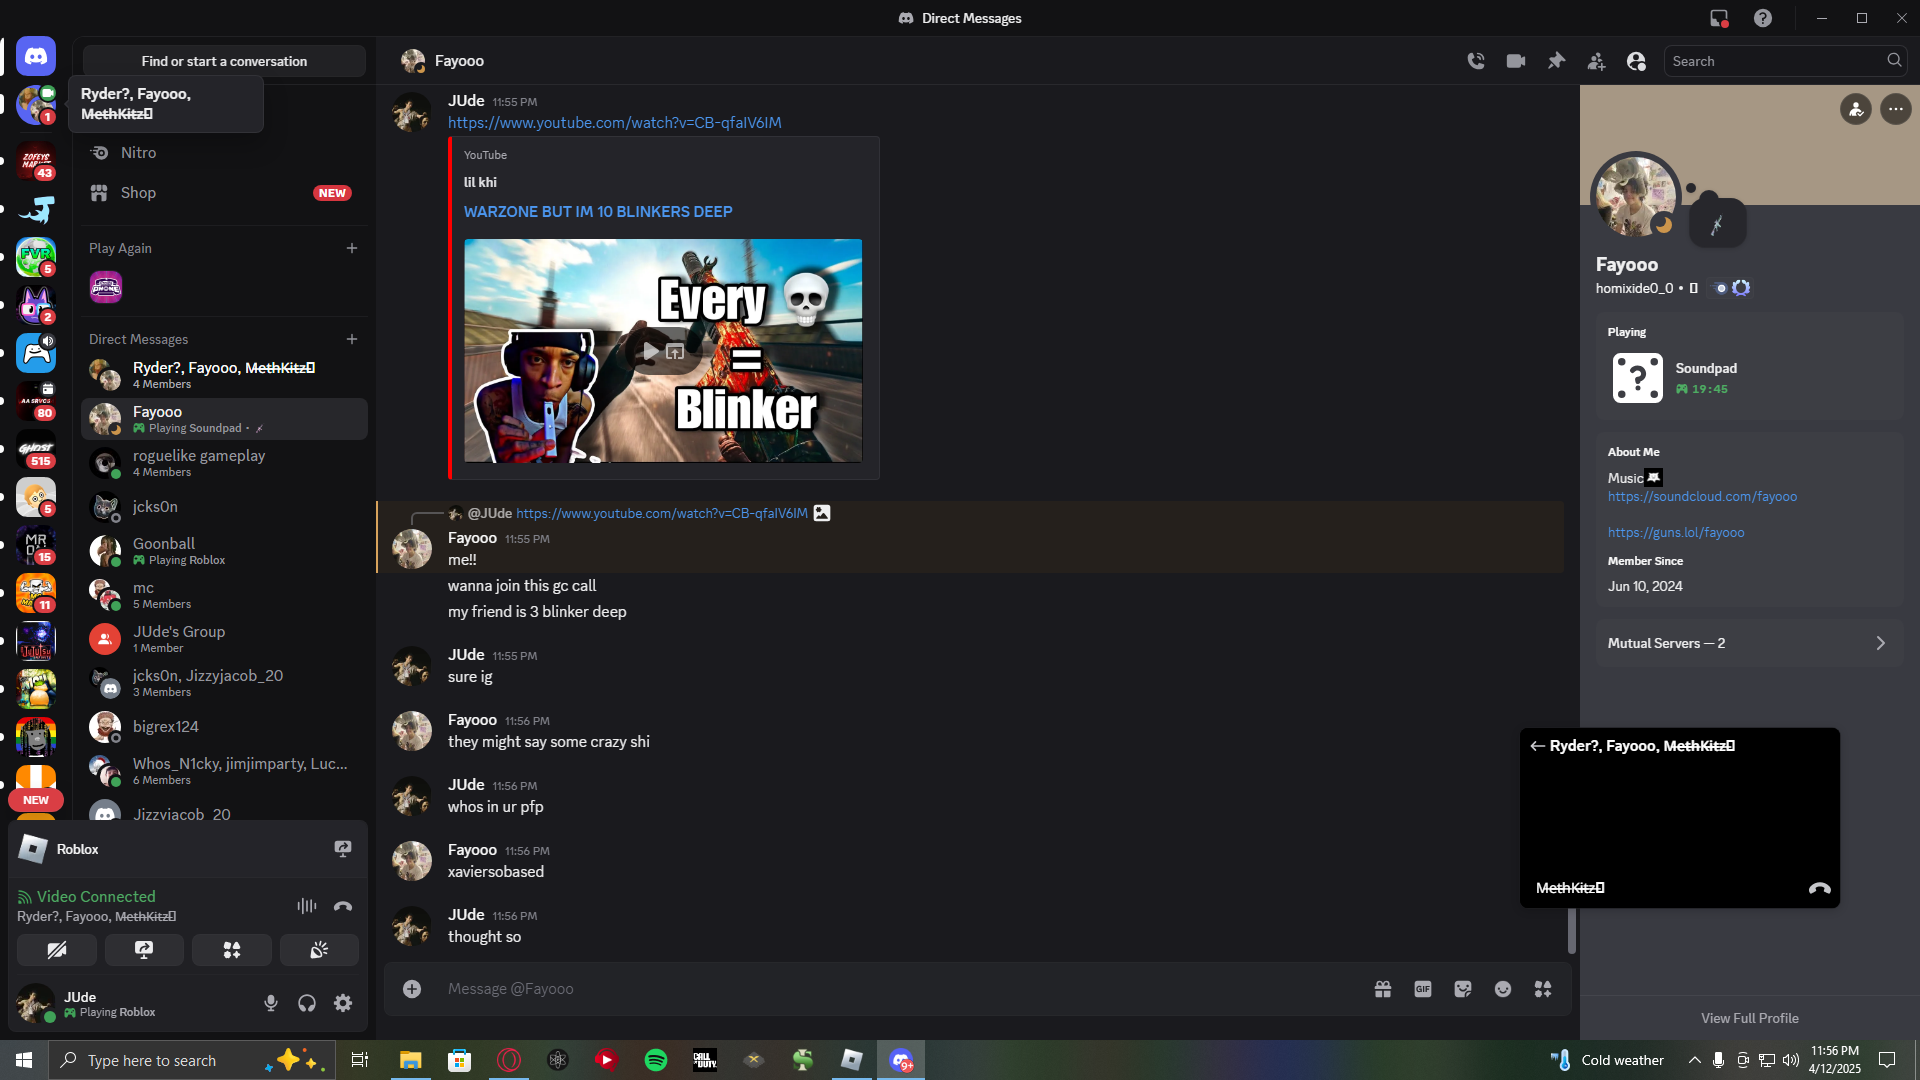Open the mc group chat
This screenshot has width=1920, height=1080.
coord(224,595)
